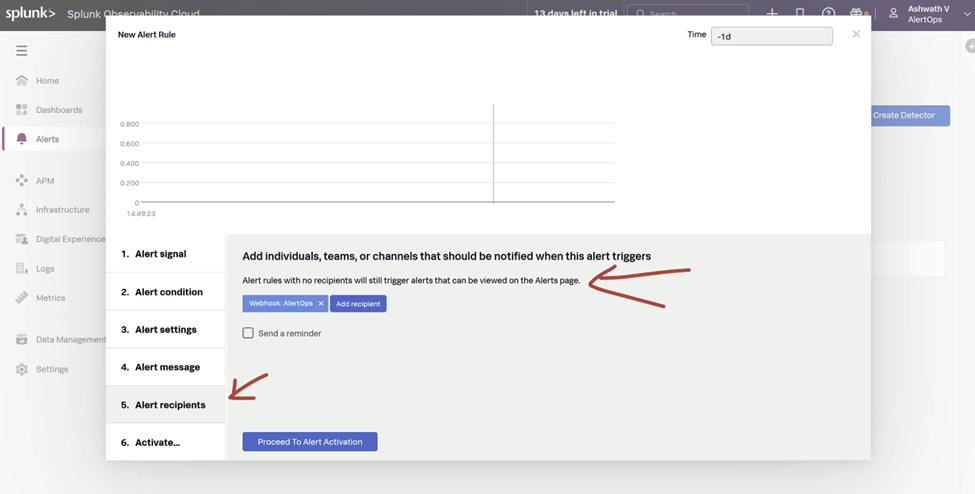Go to the Alert signal step
Viewport: 975px width, 494px height.
tap(160, 254)
